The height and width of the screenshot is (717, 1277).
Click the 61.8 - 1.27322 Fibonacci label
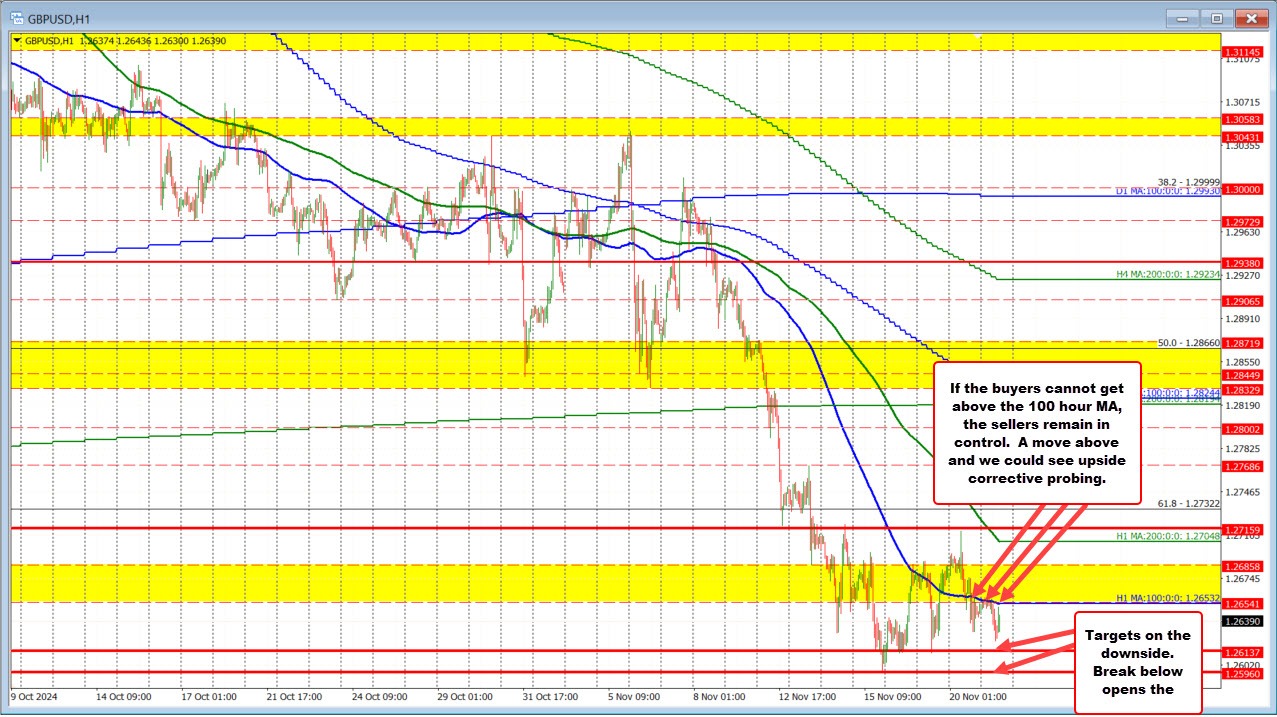[x=1189, y=505]
